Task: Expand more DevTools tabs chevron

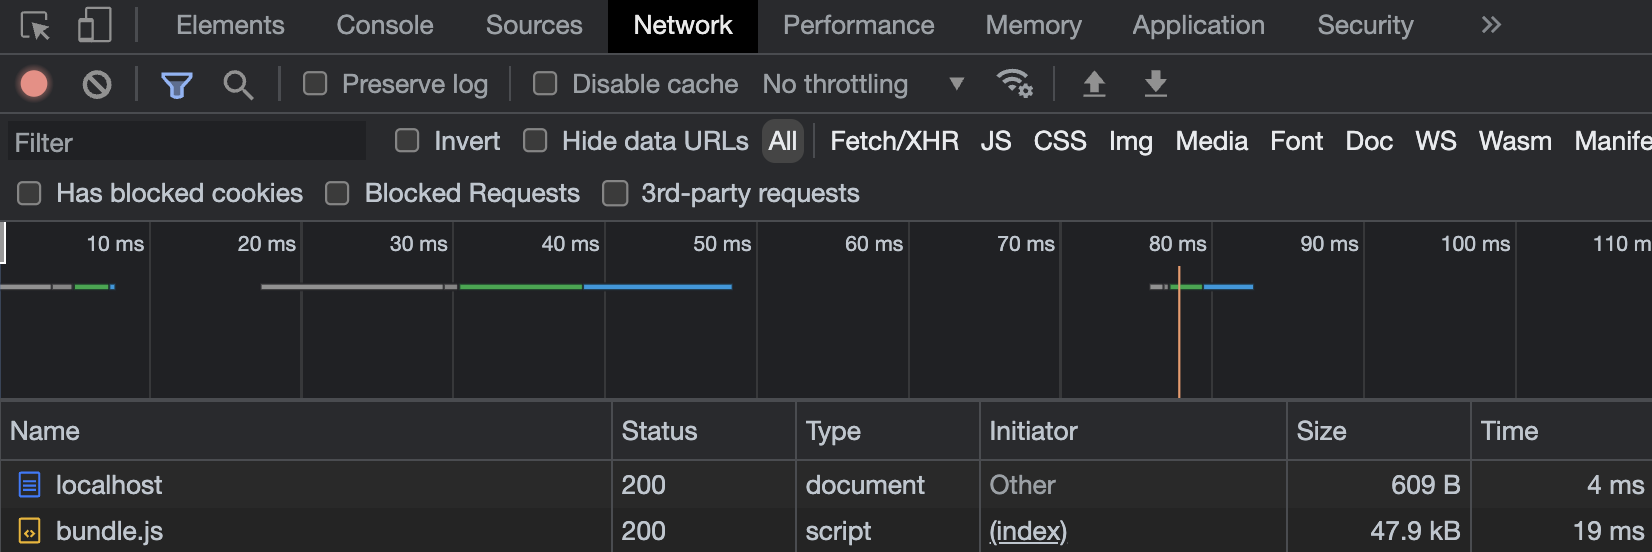Action: click(1491, 25)
